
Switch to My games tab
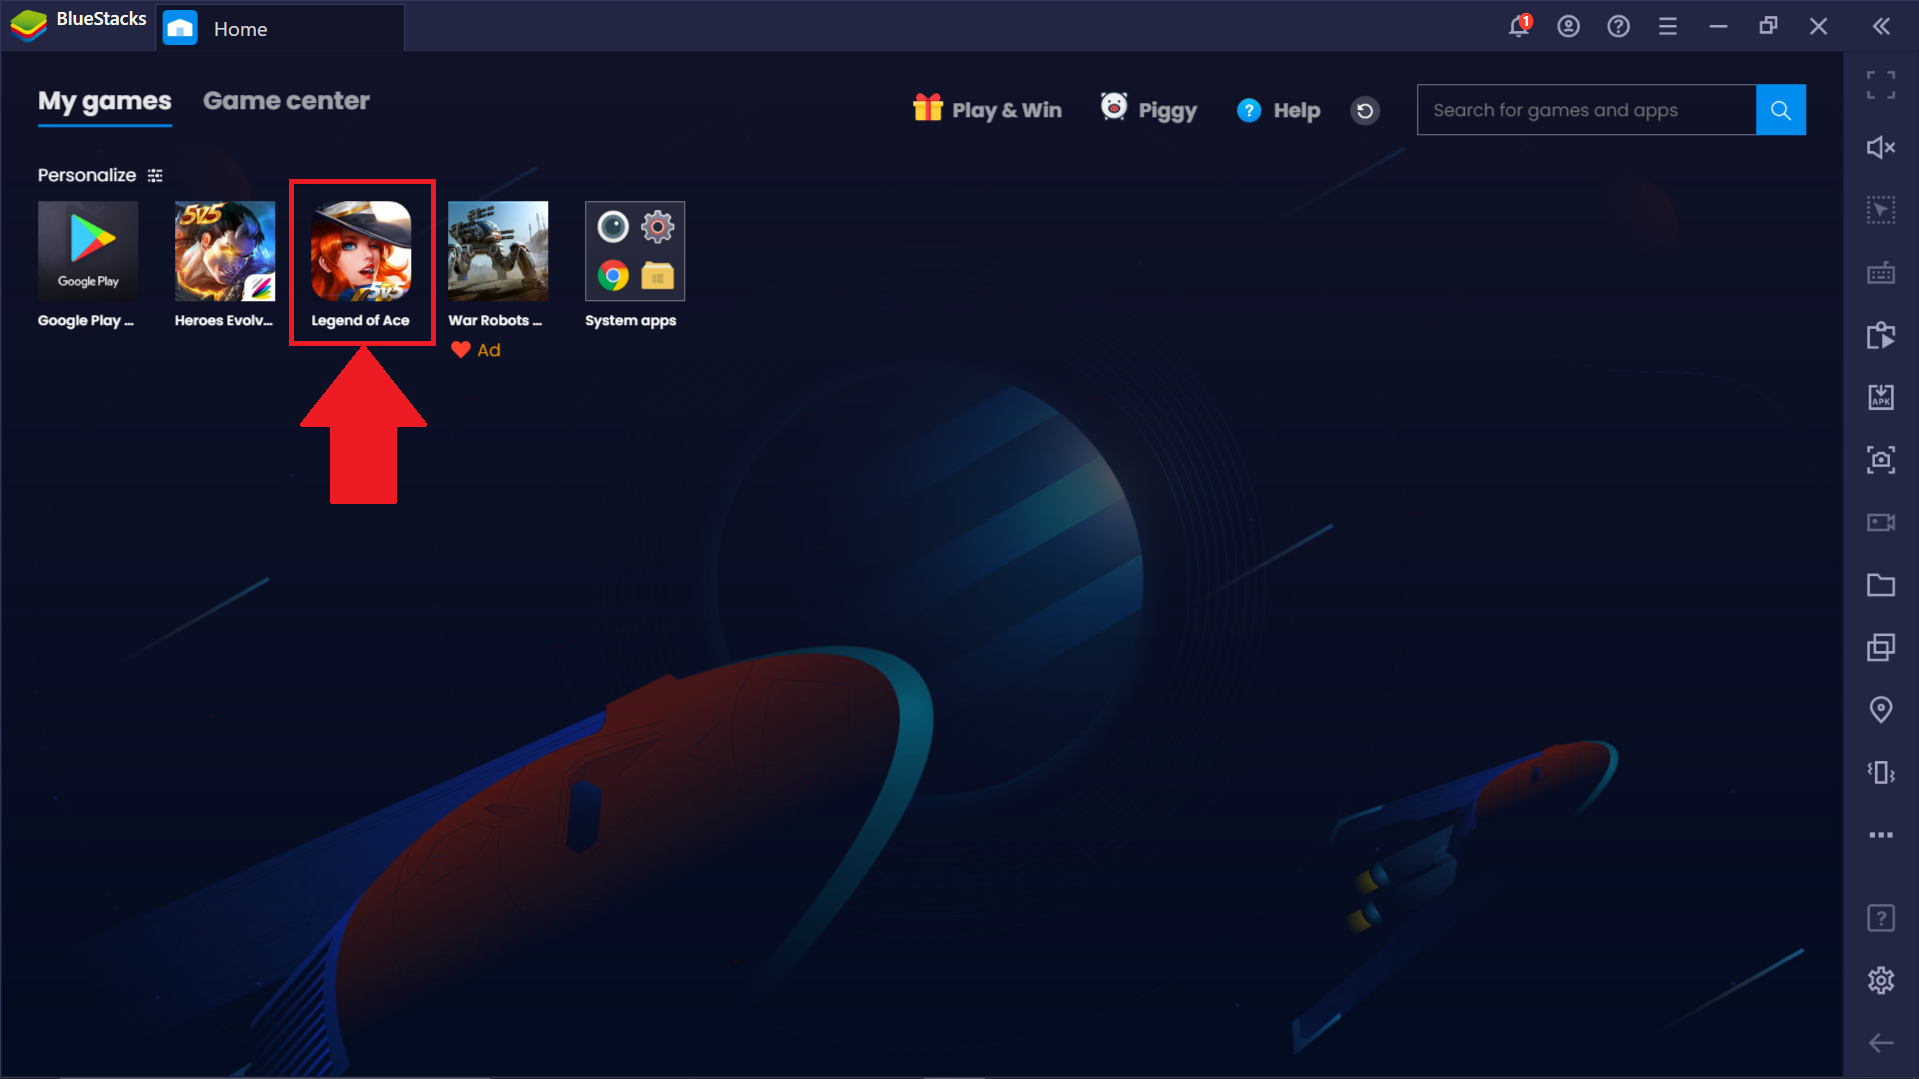(x=105, y=101)
